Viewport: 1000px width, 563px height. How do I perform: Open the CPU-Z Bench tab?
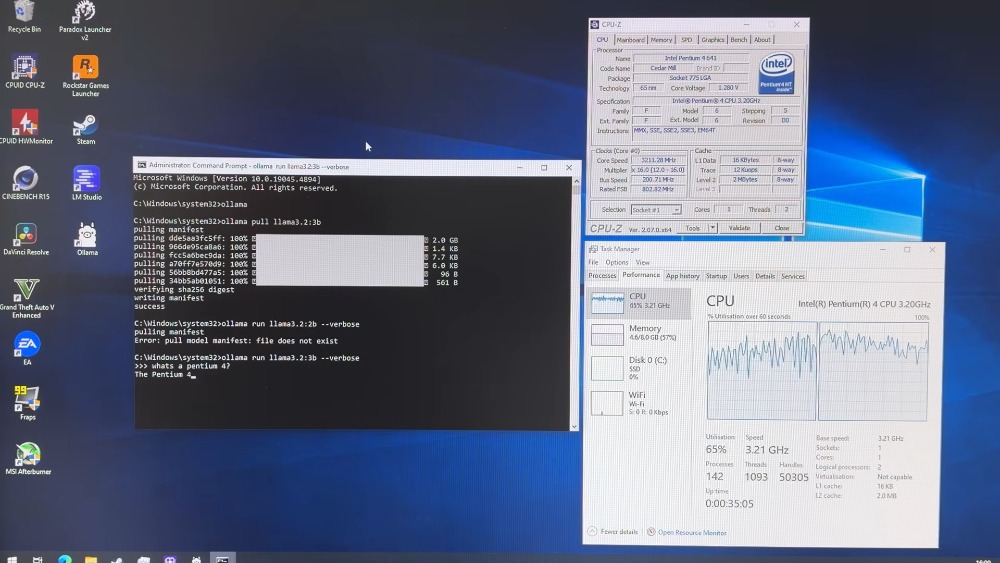pos(739,40)
